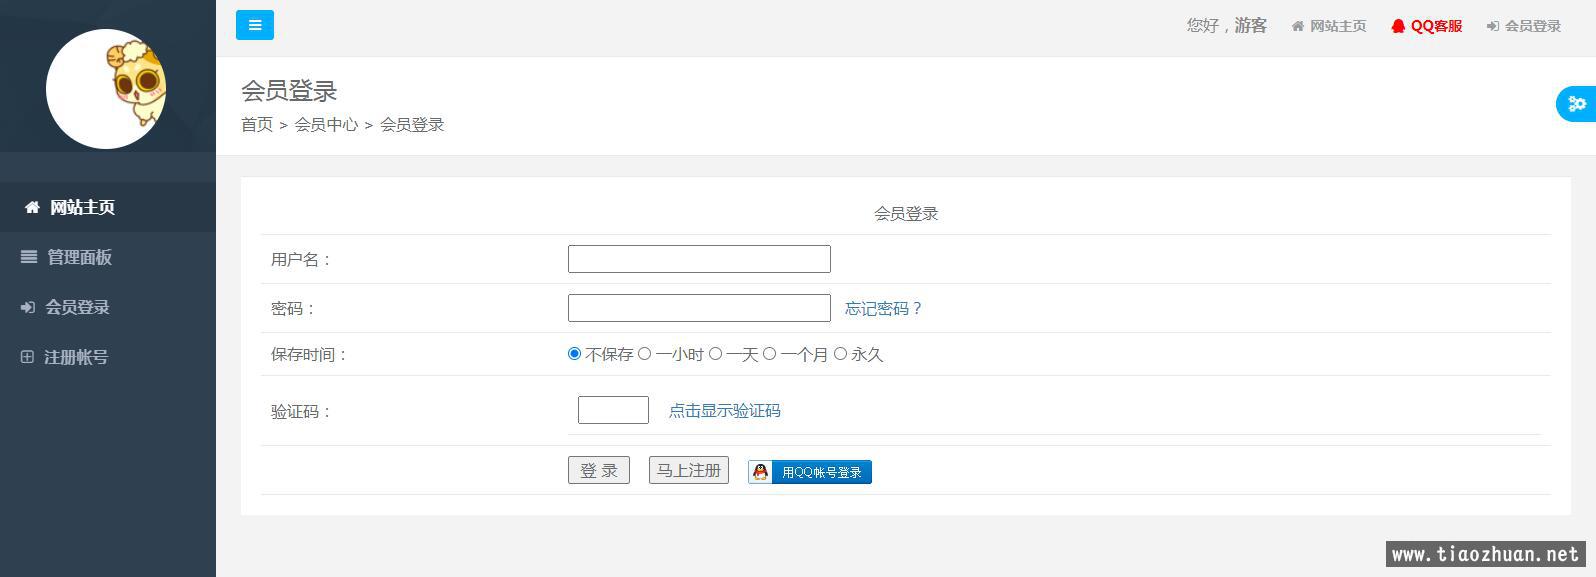Open the 忘记密码？ link
Viewport: 1596px width, 577px height.
(x=883, y=309)
